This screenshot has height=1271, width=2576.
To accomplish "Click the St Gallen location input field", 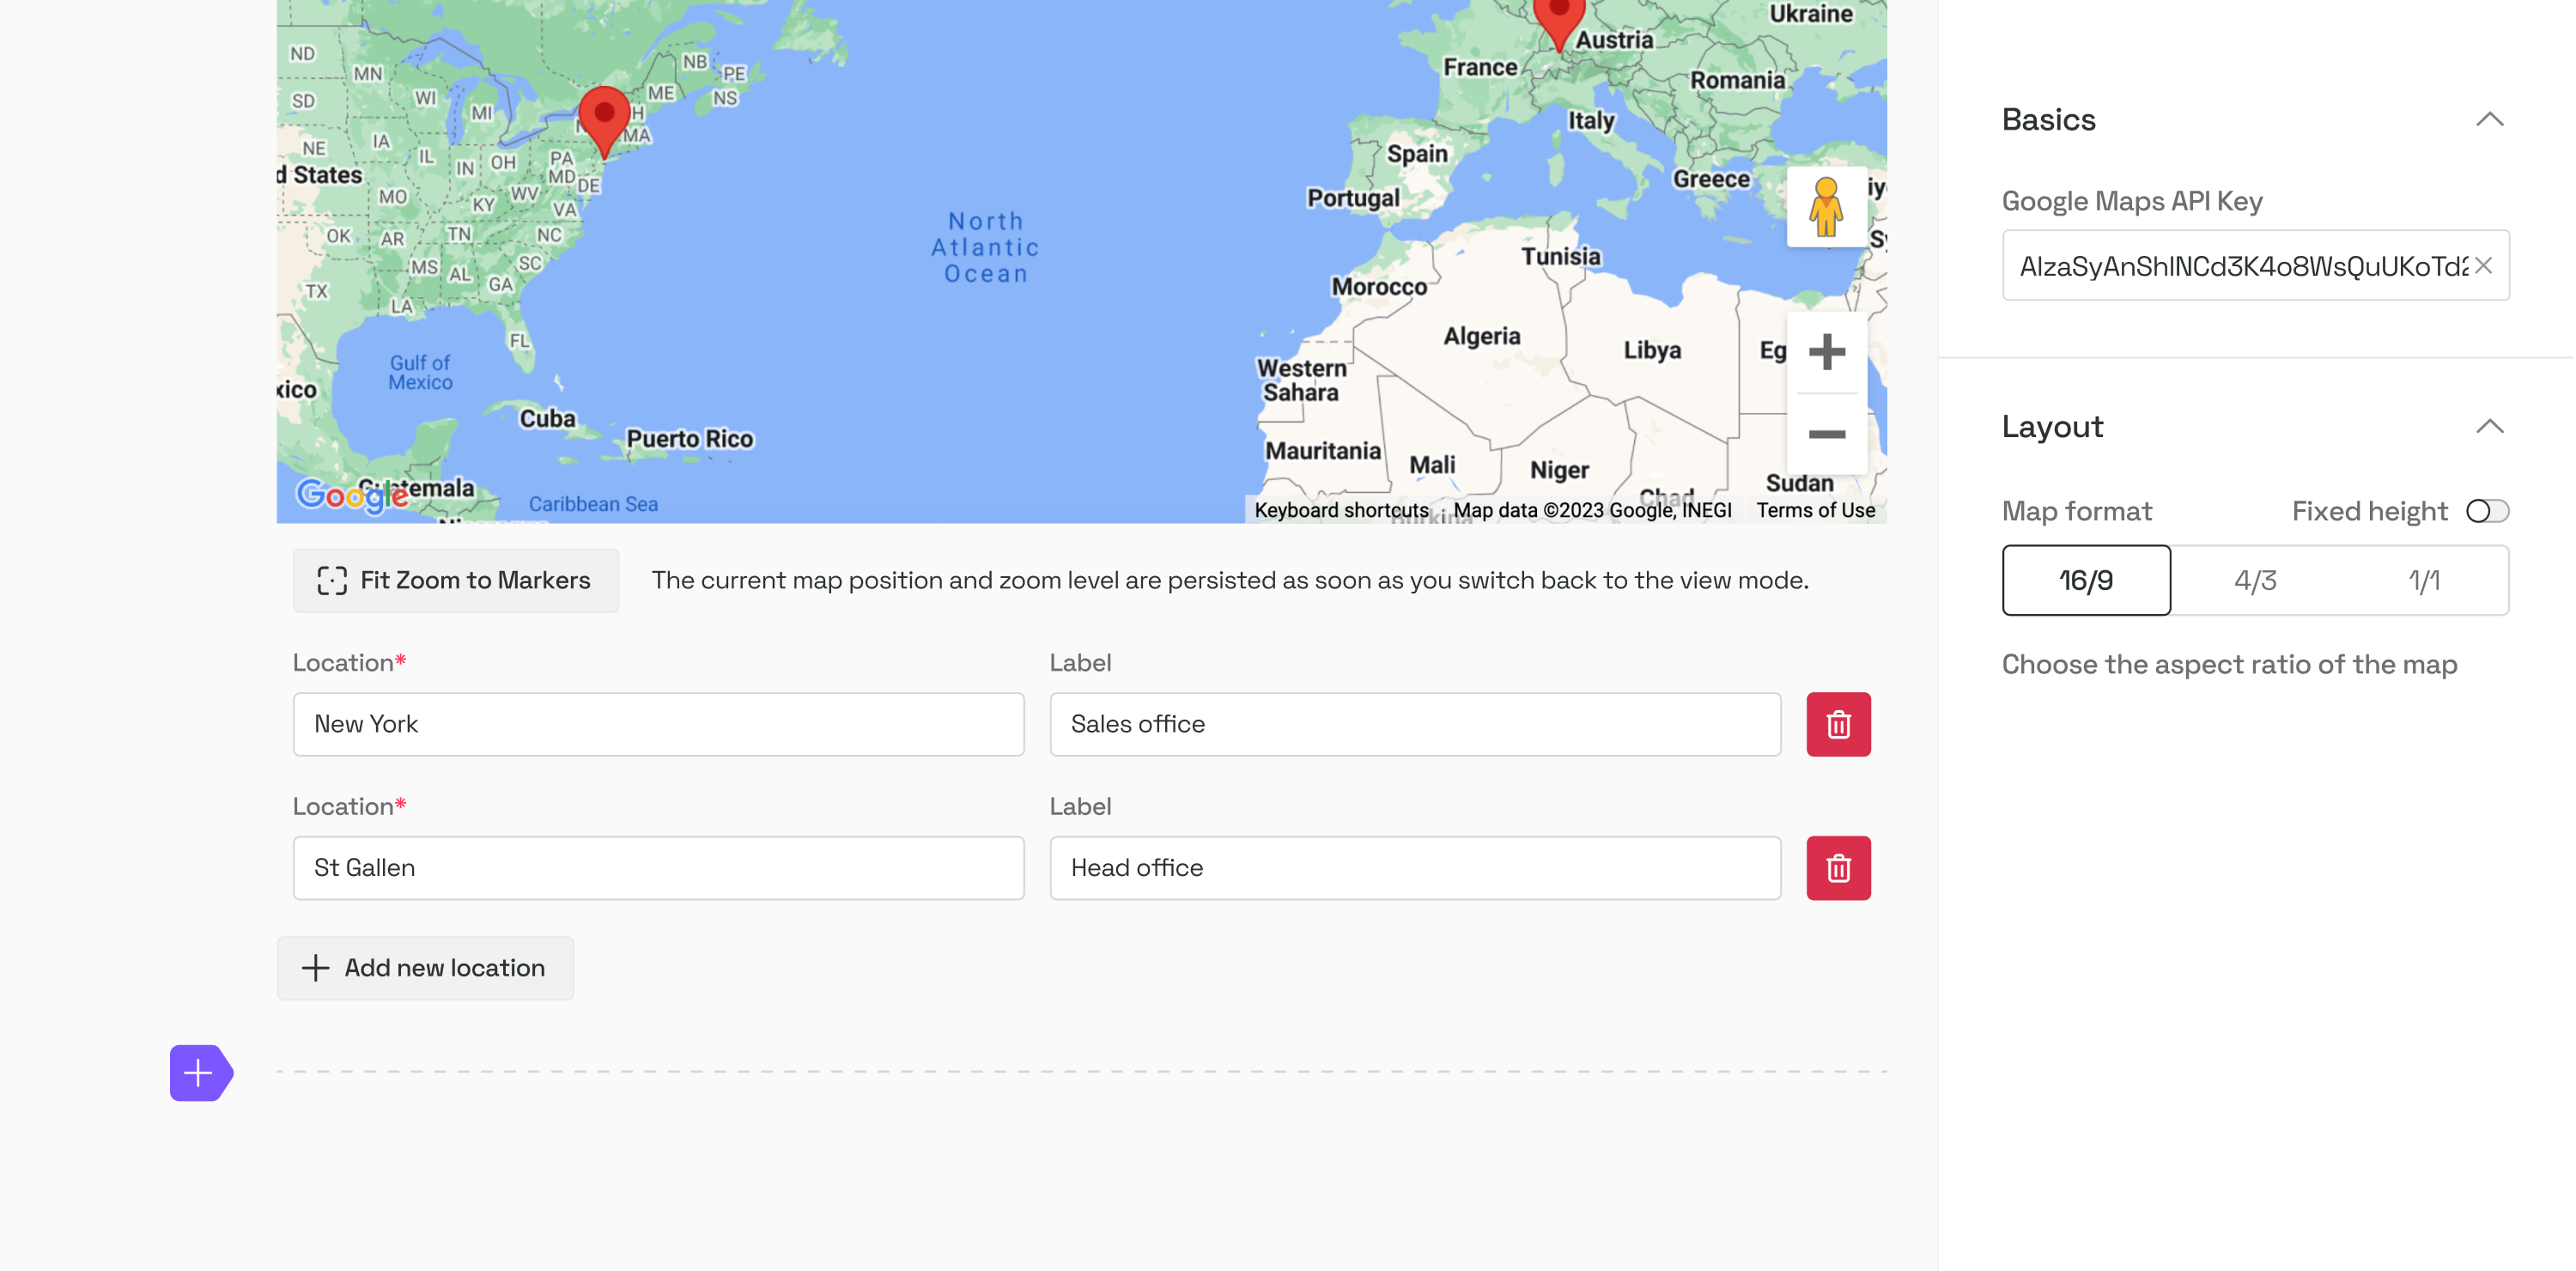I will click(x=657, y=867).
